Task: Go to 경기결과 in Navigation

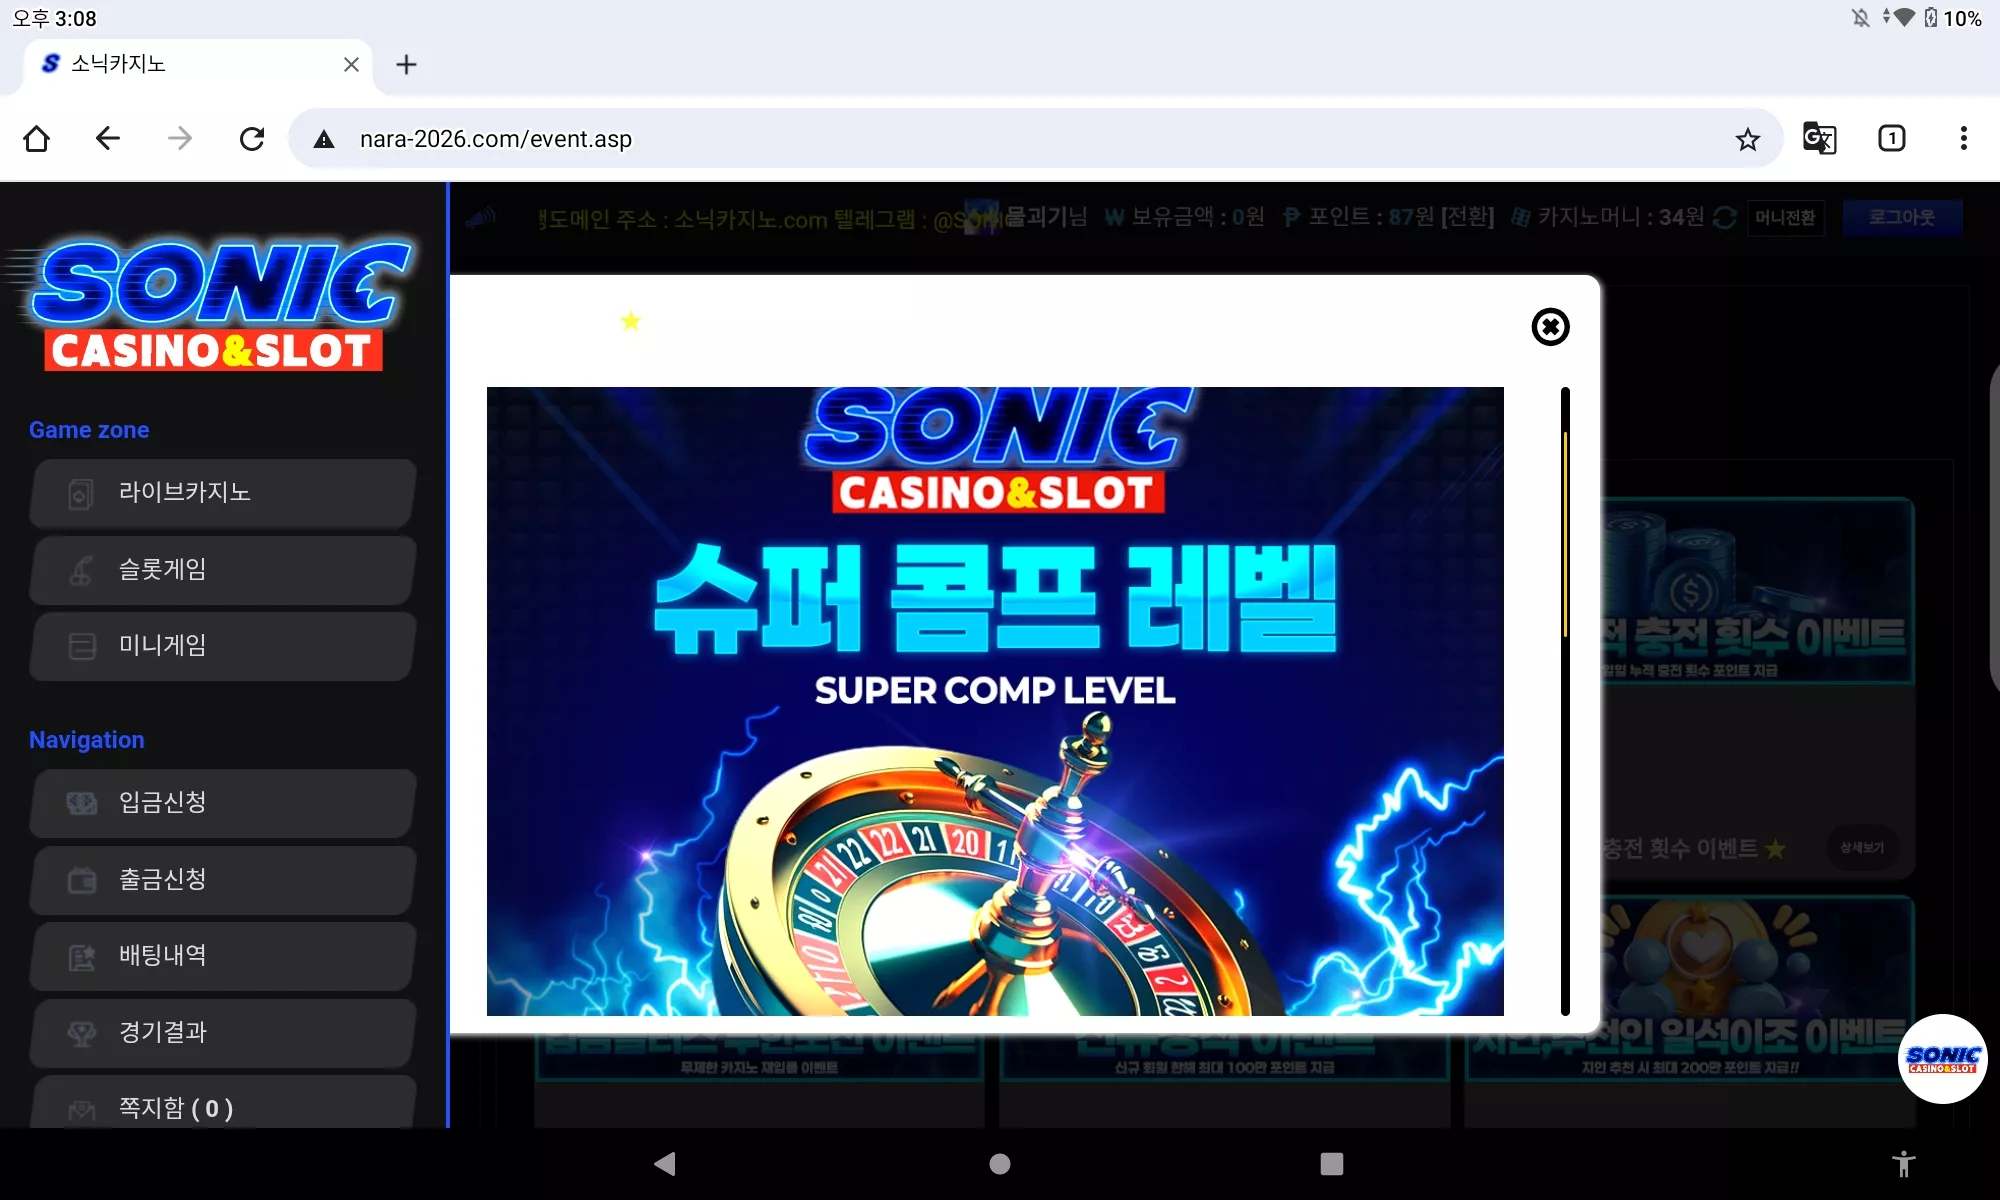Action: (x=222, y=1032)
